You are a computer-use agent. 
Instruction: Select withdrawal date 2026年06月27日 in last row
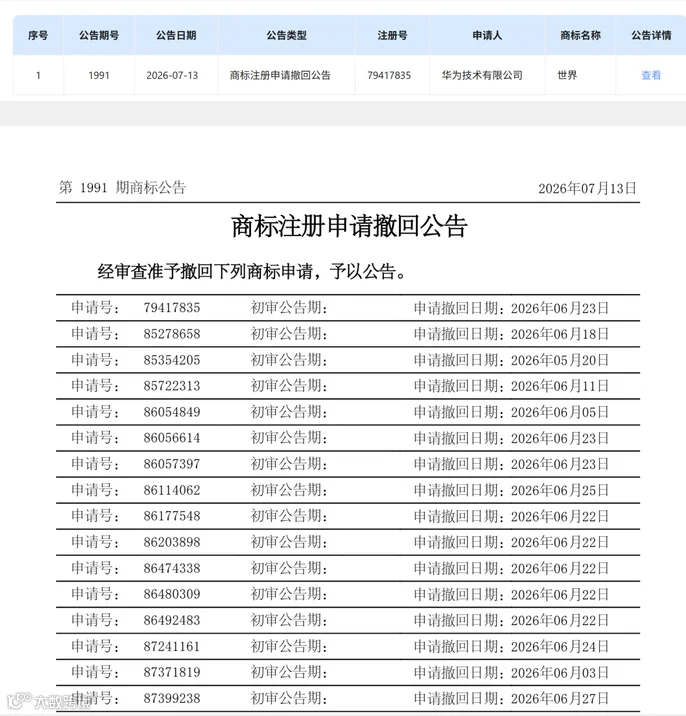(x=560, y=698)
